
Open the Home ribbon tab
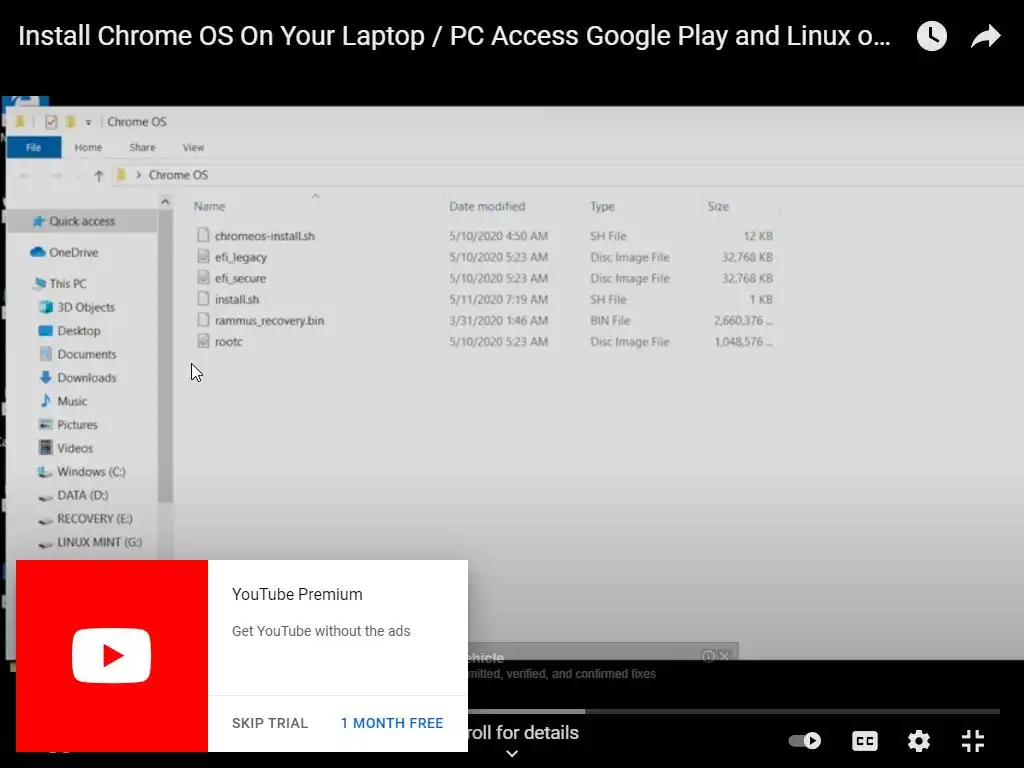88,148
